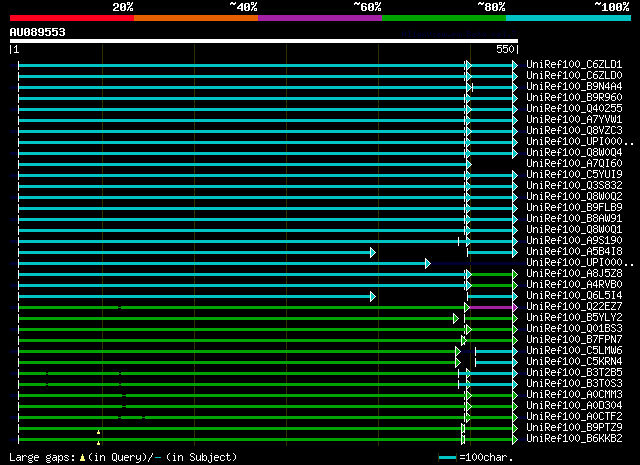Click the green ~80% identity legend segment

coord(444,18)
